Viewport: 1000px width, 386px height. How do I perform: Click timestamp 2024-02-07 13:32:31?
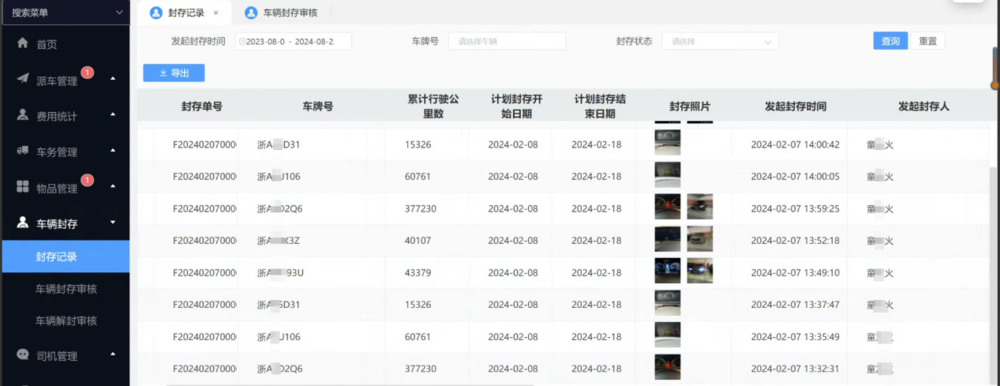[795, 369]
